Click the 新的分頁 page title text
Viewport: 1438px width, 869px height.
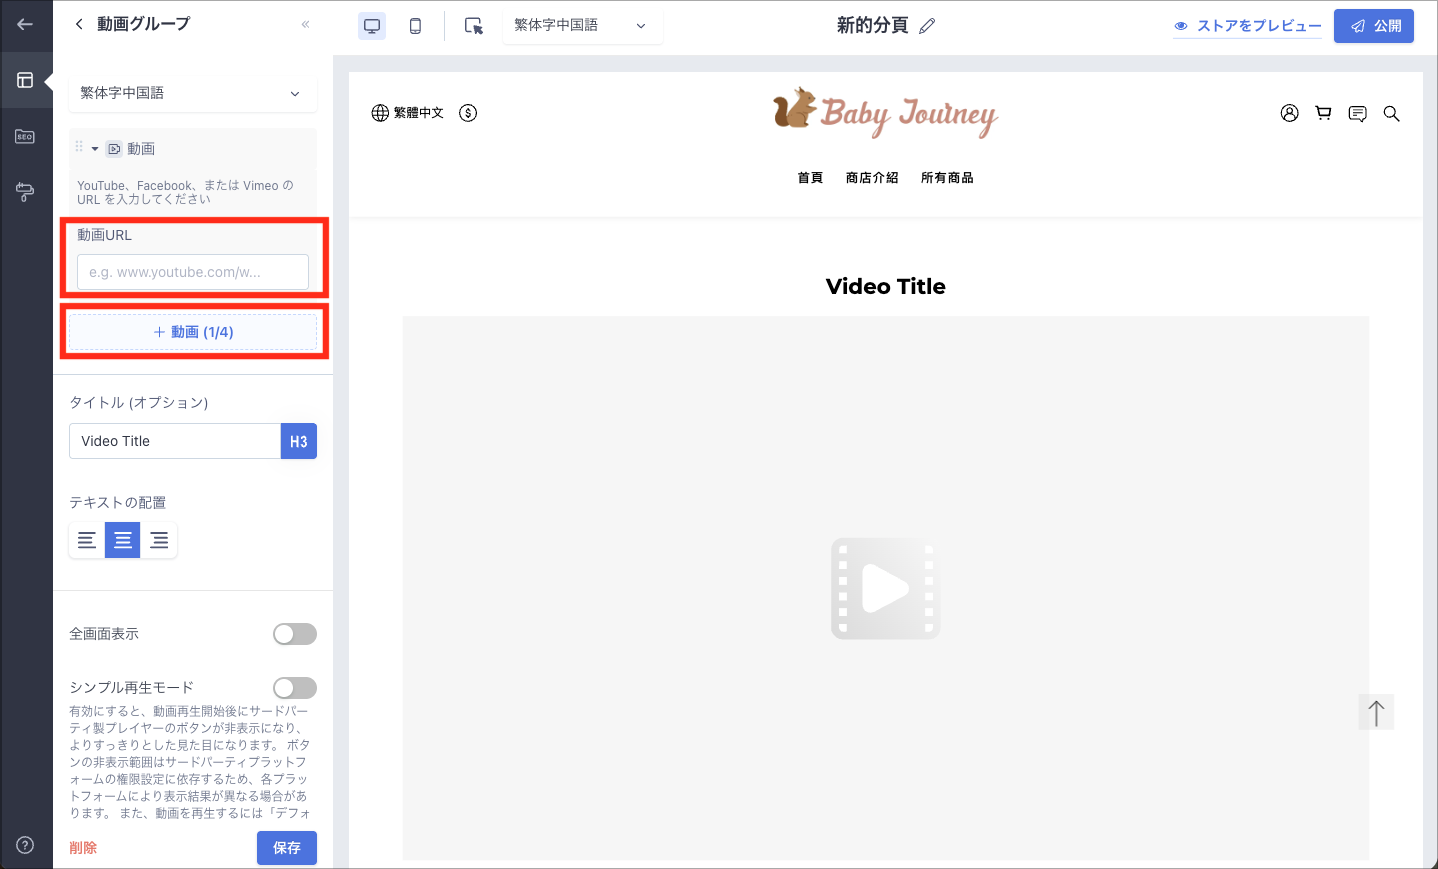click(872, 26)
